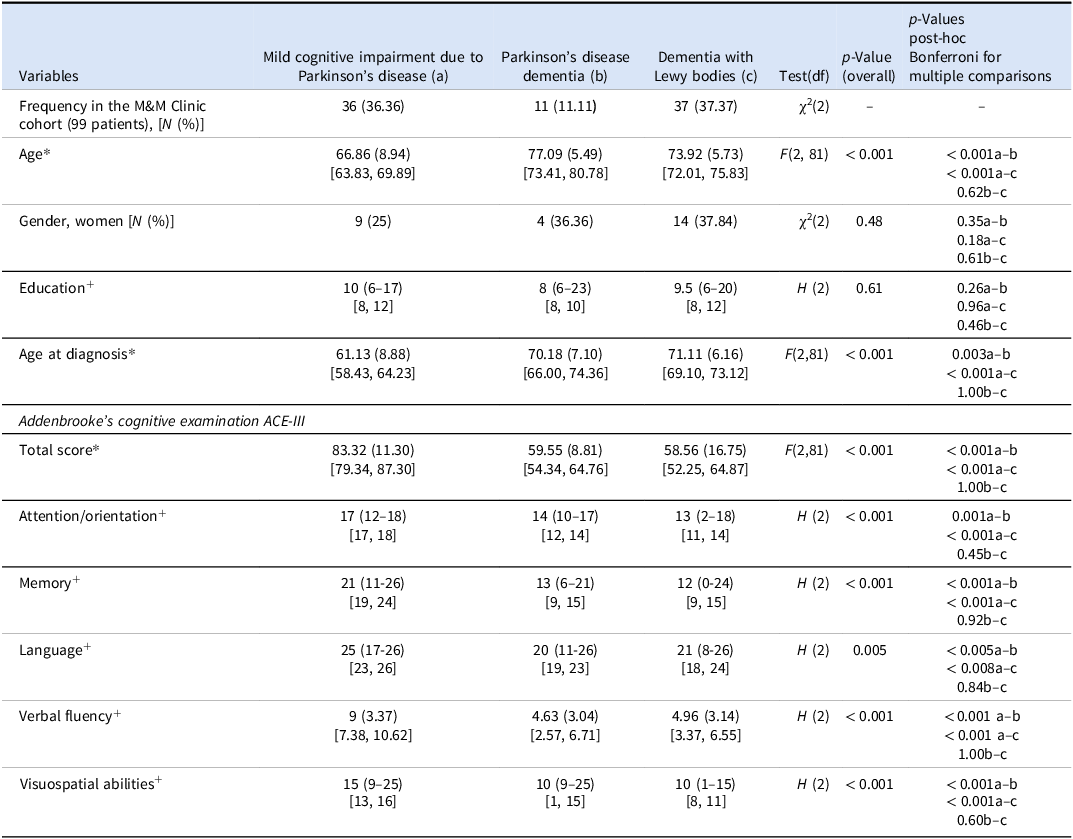Select the Gender, women row label
The image size is (1073, 839).
coord(96,221)
